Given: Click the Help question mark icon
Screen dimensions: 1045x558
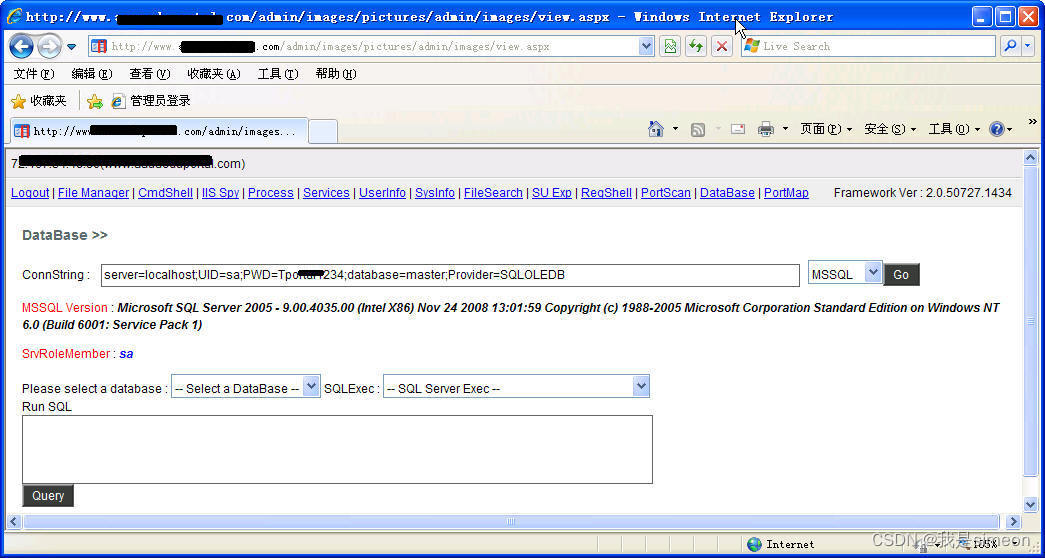Looking at the screenshot, I should click(997, 129).
